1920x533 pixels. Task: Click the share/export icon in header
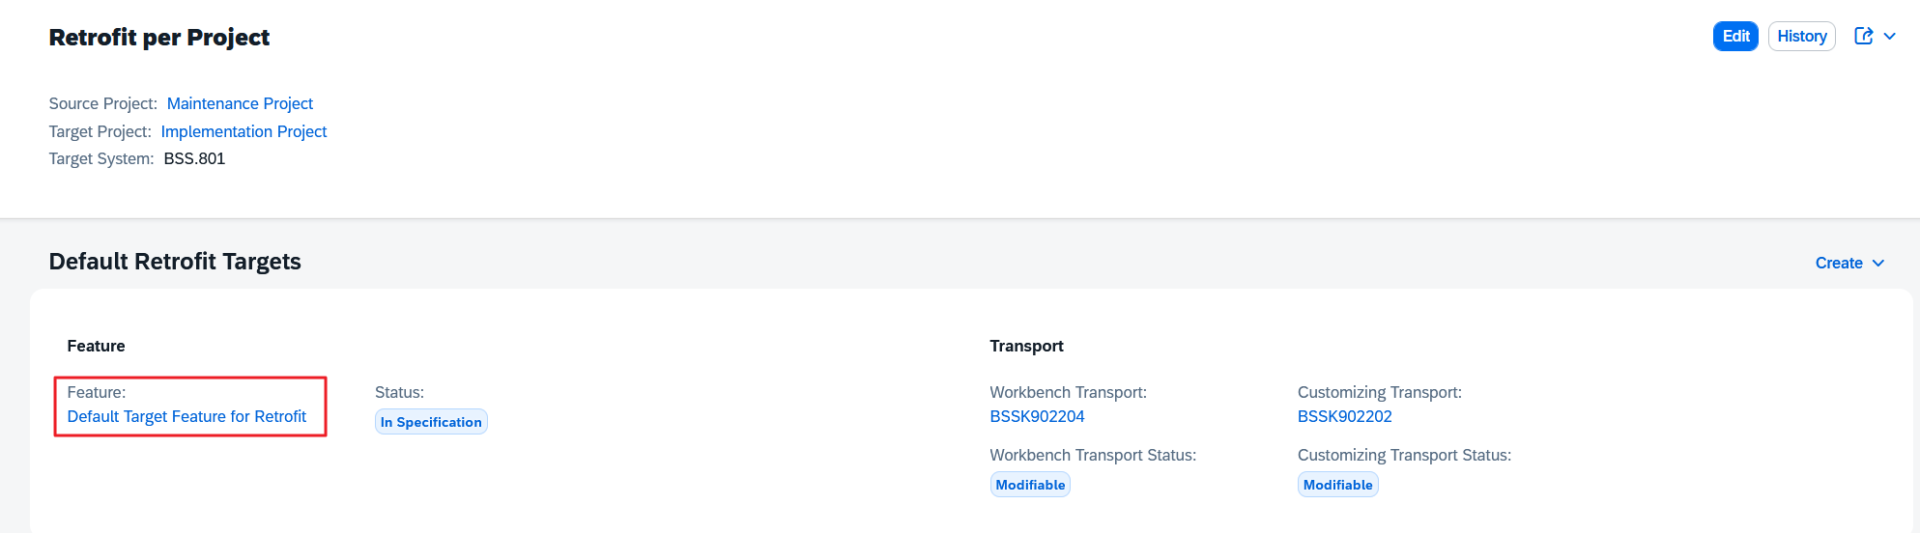point(1863,36)
